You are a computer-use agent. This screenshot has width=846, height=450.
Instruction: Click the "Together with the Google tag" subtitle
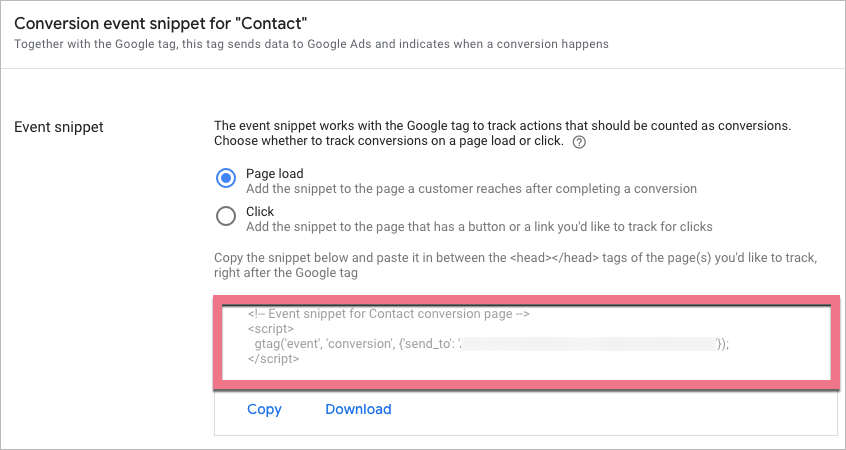pyautogui.click(x=311, y=44)
